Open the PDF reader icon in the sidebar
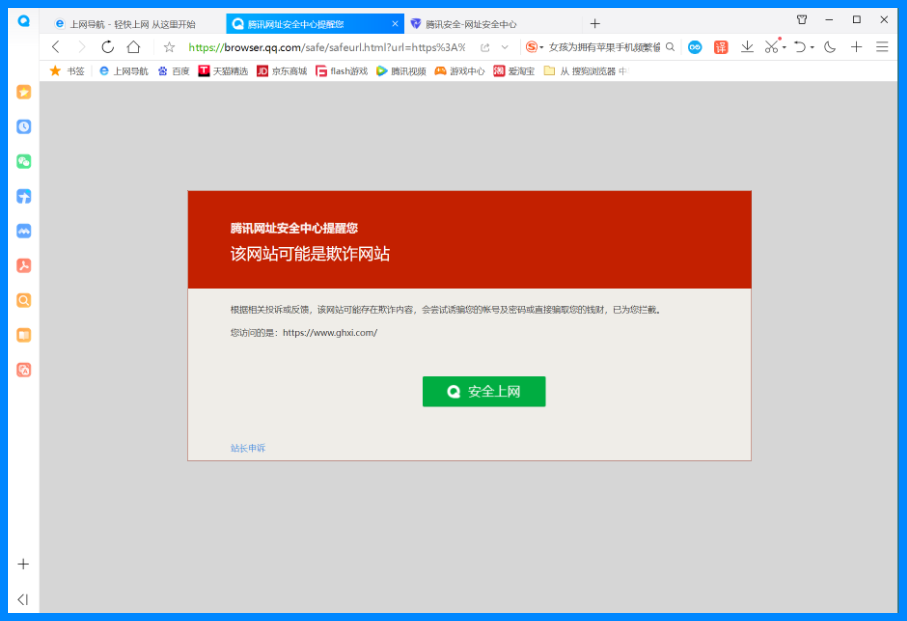Screen dimensions: 907x621 click(22, 265)
